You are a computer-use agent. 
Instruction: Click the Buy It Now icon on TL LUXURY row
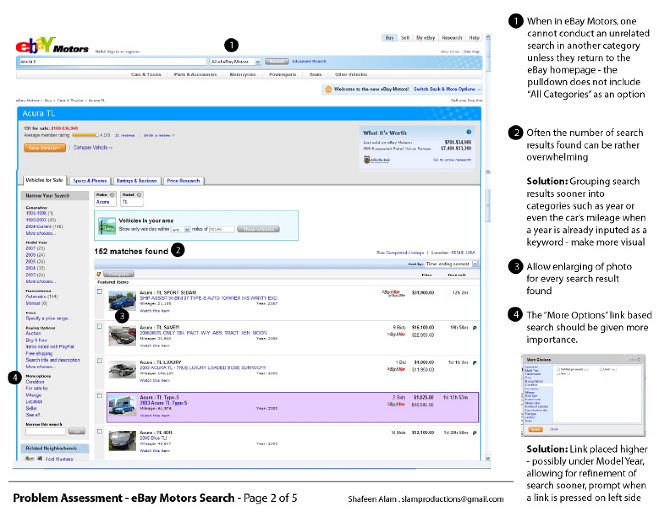[396, 369]
